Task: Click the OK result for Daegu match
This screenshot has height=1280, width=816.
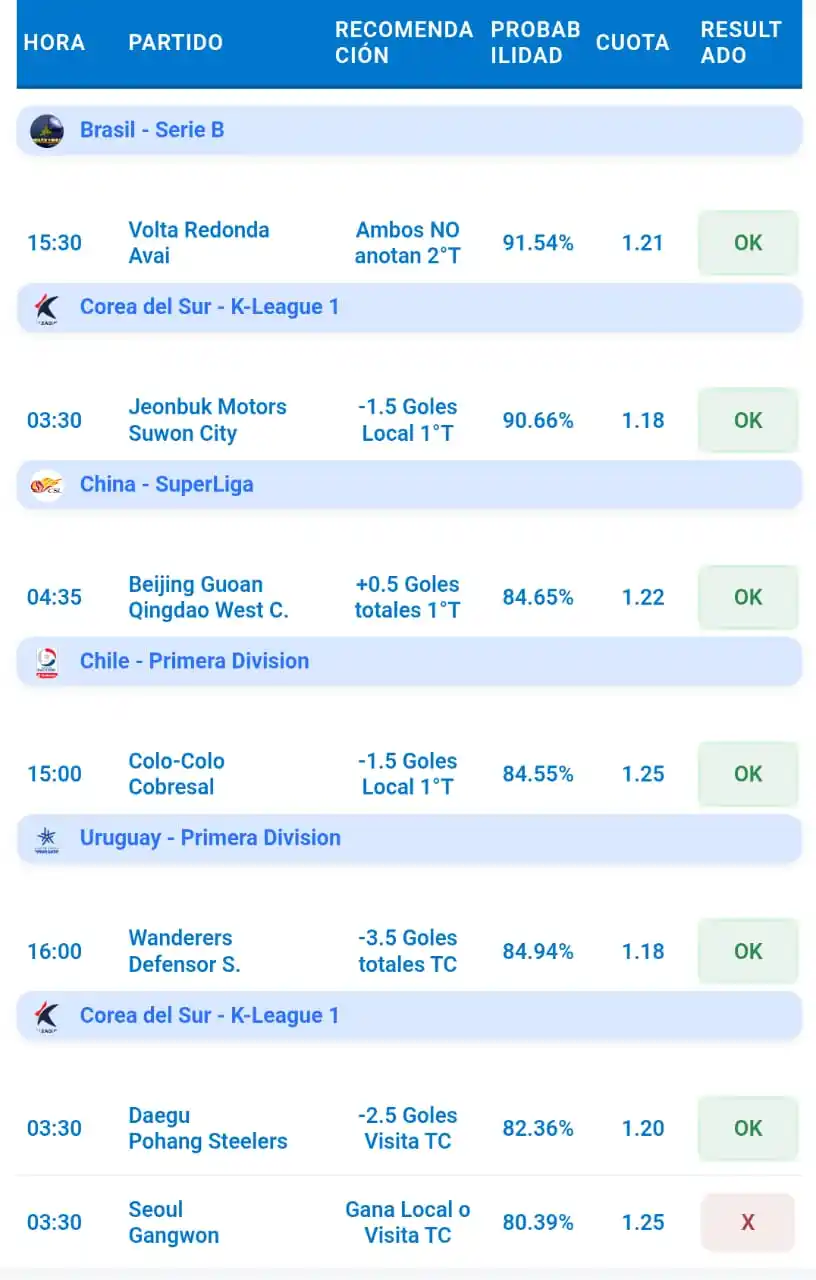Action: (748, 1128)
